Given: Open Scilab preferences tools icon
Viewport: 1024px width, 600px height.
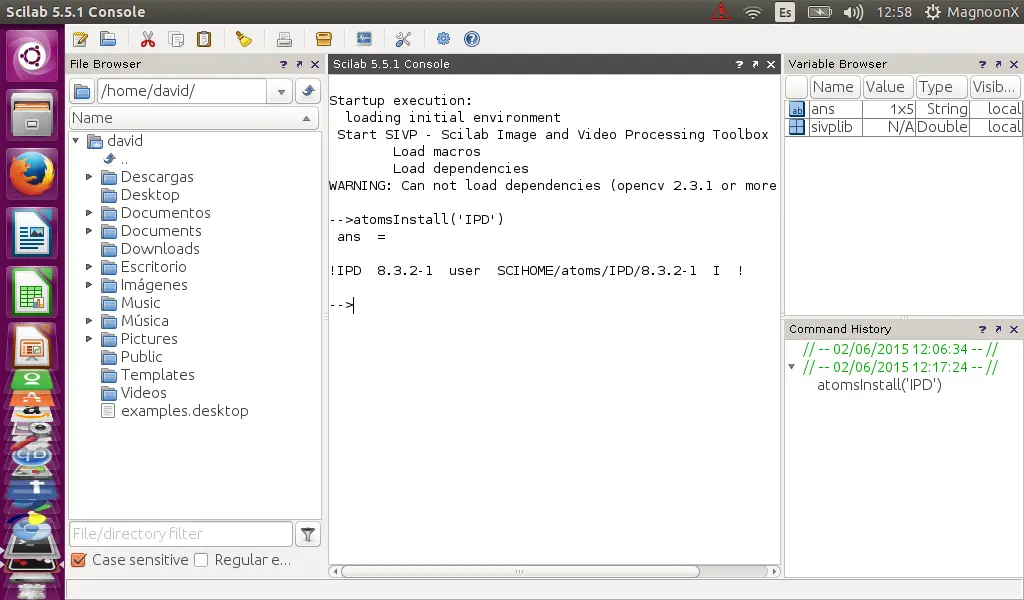Looking at the screenshot, I should (403, 39).
